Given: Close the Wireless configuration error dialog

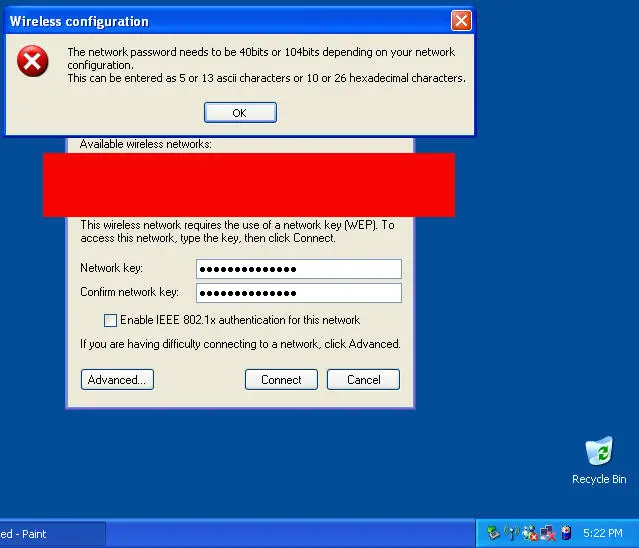Looking at the screenshot, I should [461, 20].
